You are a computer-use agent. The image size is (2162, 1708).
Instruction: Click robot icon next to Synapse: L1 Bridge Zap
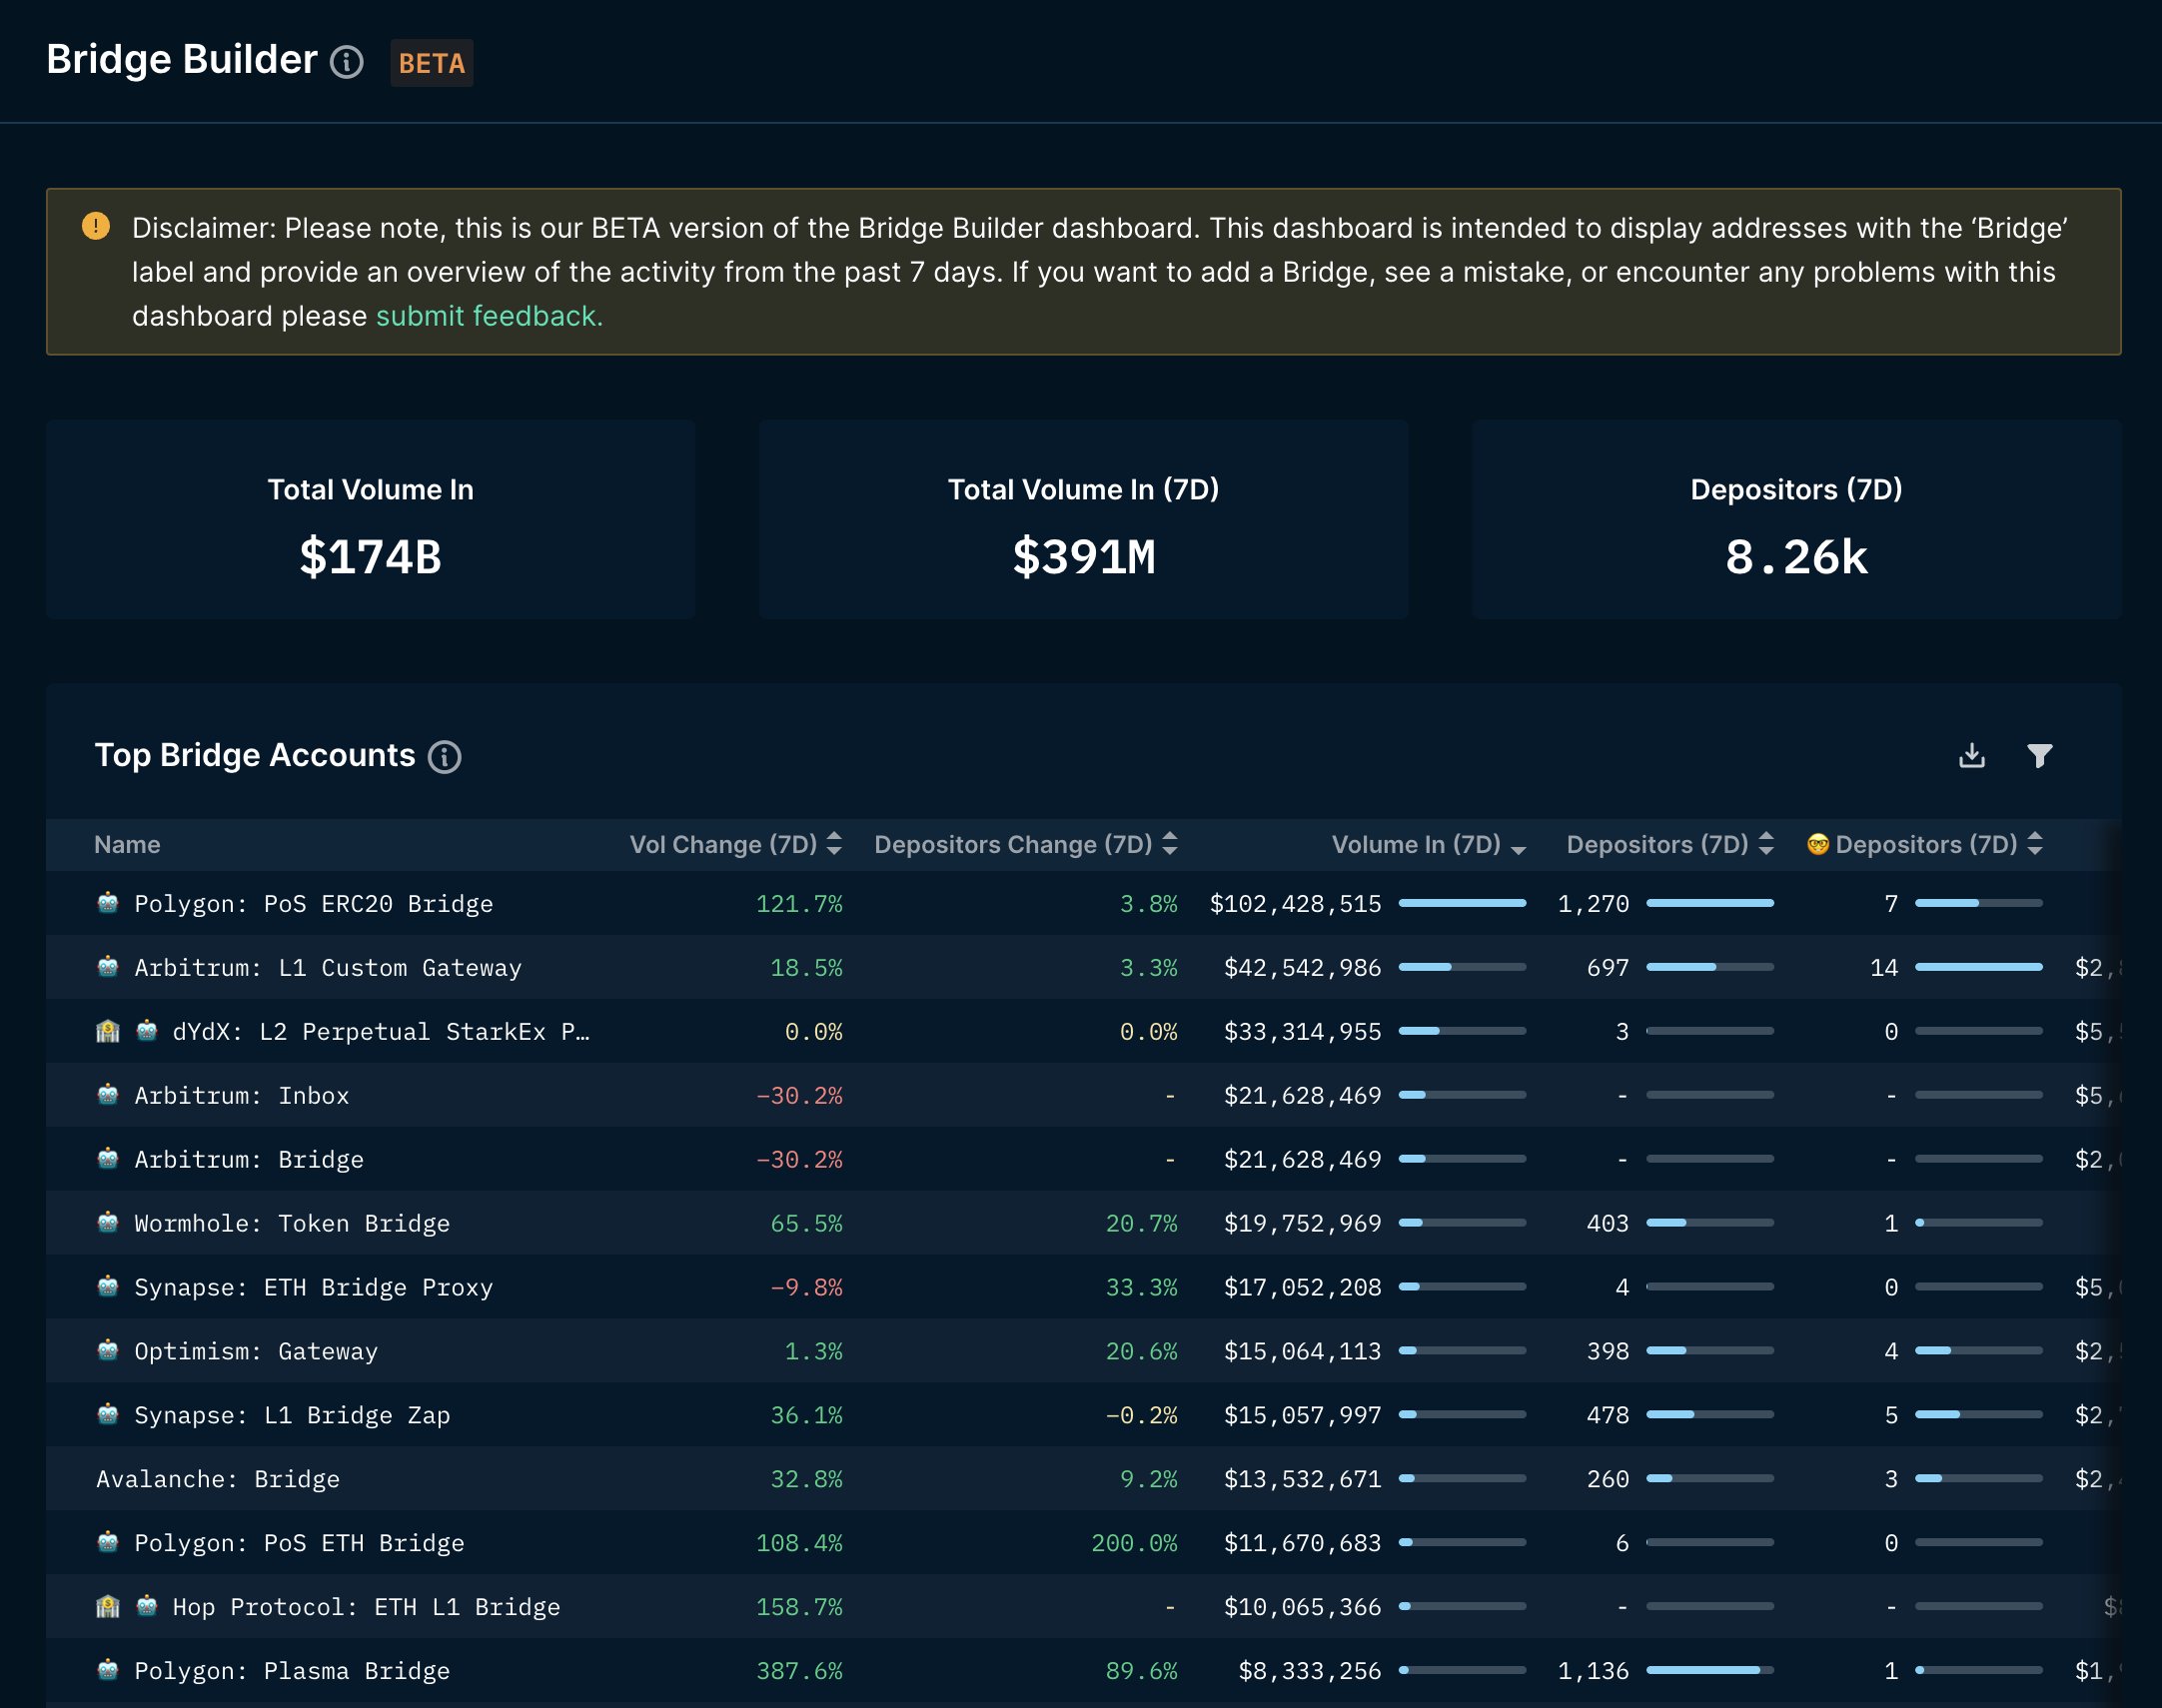tap(108, 1415)
